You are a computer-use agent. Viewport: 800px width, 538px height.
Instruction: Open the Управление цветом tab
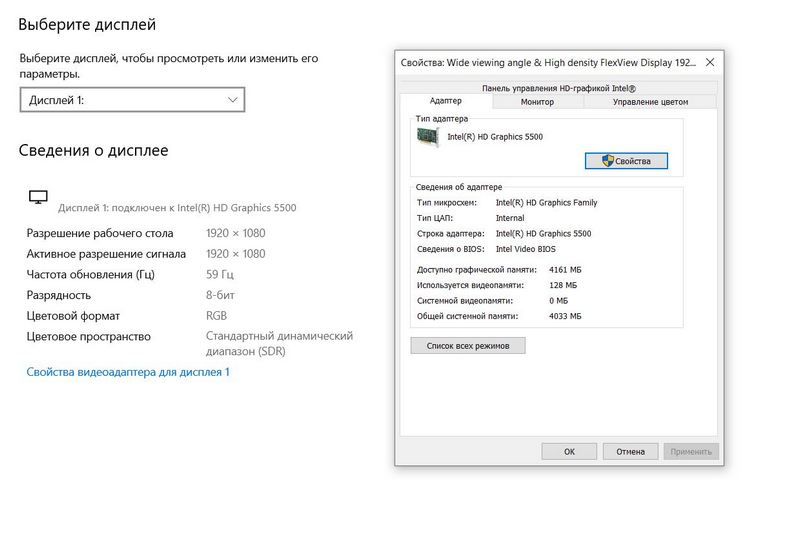650,102
